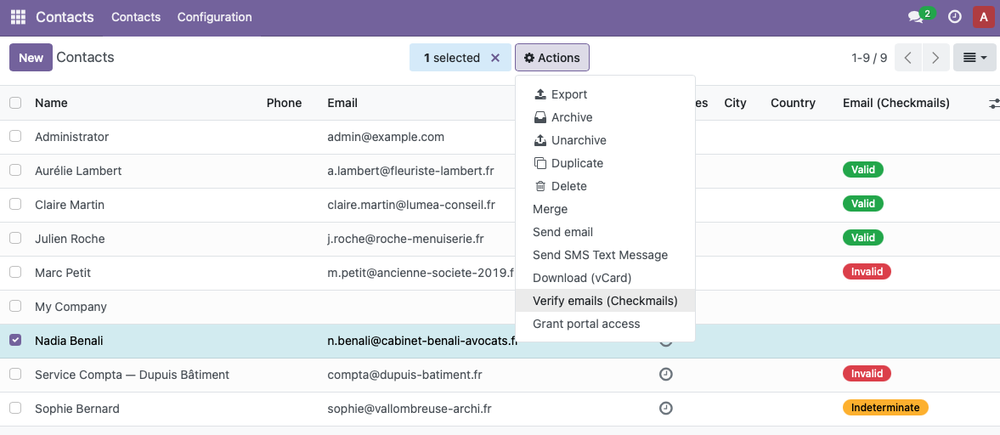Open the Actions dropdown

pos(552,58)
